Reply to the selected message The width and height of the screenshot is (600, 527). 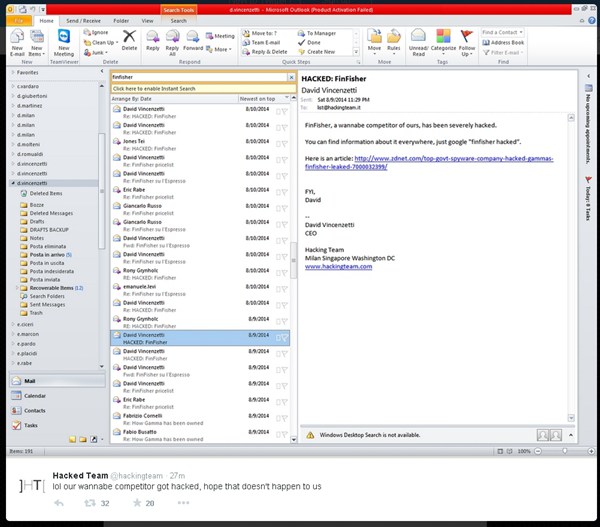click(153, 40)
